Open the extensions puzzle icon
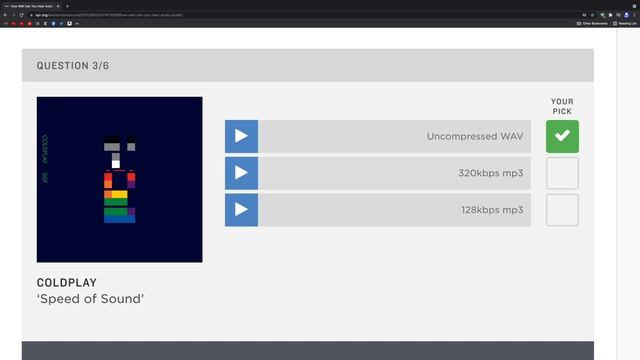Screen dimensions: 640x360 611,15
